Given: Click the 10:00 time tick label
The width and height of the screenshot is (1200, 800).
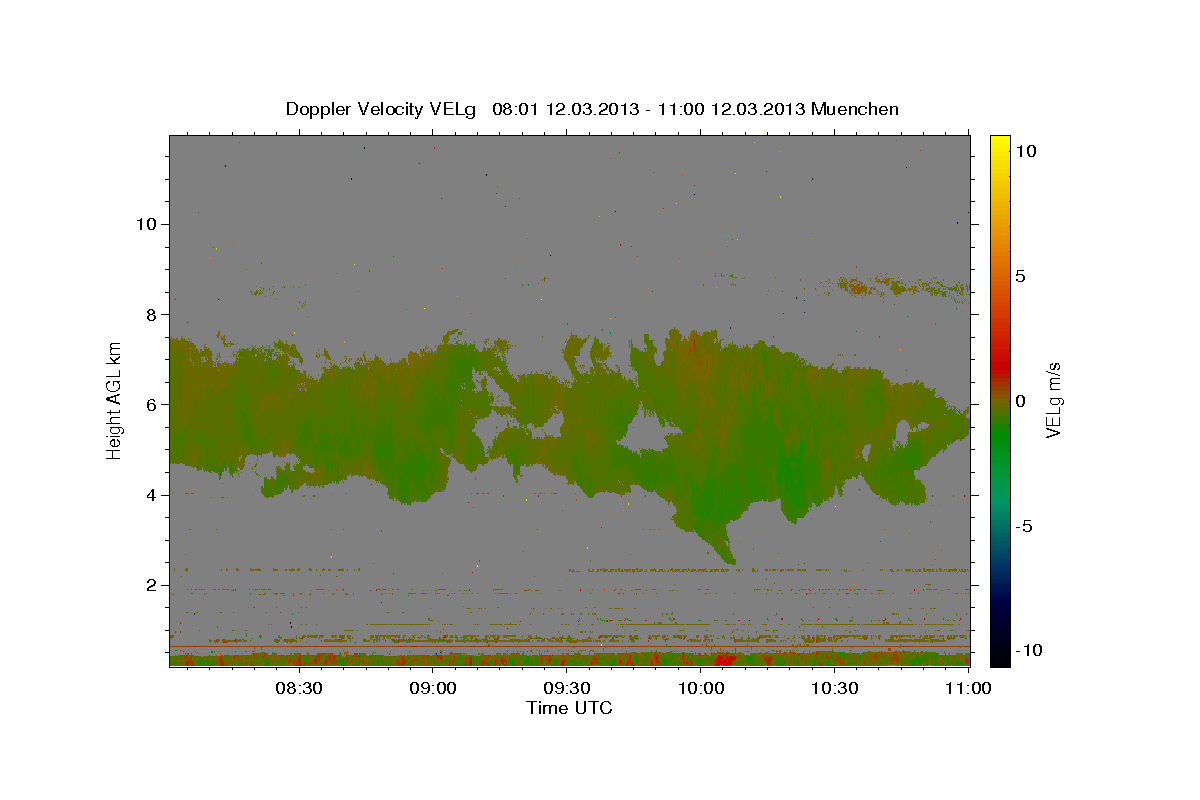Looking at the screenshot, I should point(702,688).
